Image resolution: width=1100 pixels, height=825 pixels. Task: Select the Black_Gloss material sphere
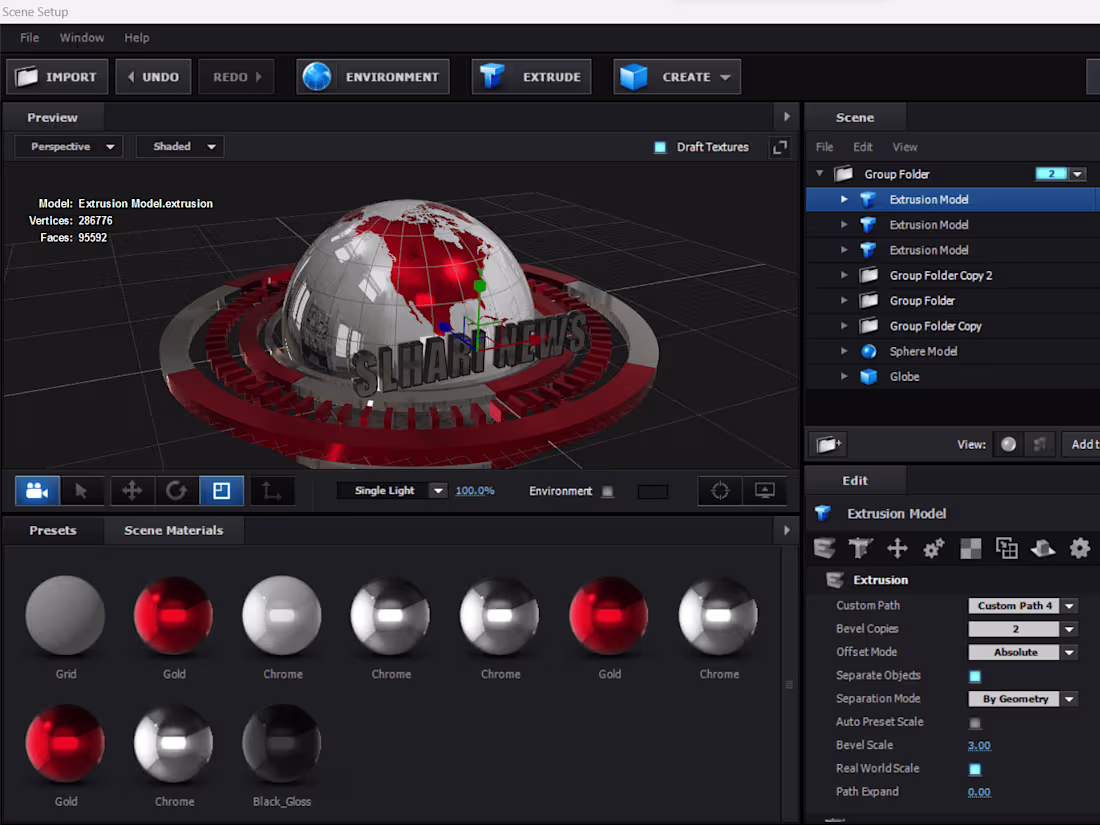[282, 743]
